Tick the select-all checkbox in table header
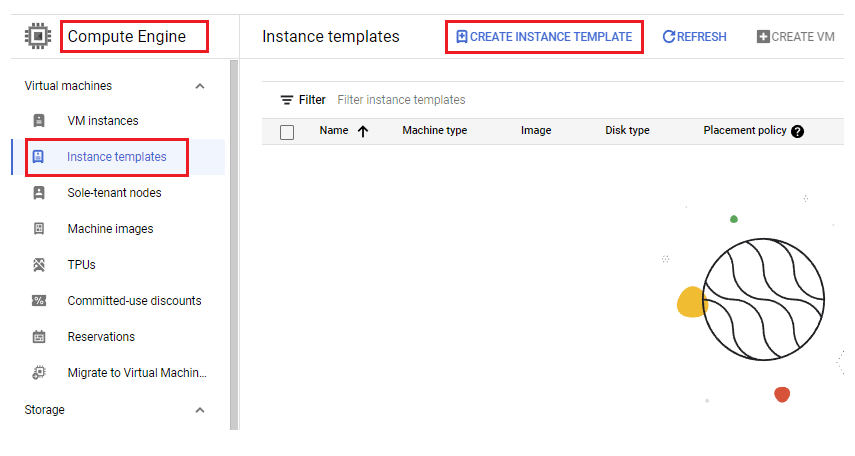Screen dimensions: 855x456 point(287,132)
